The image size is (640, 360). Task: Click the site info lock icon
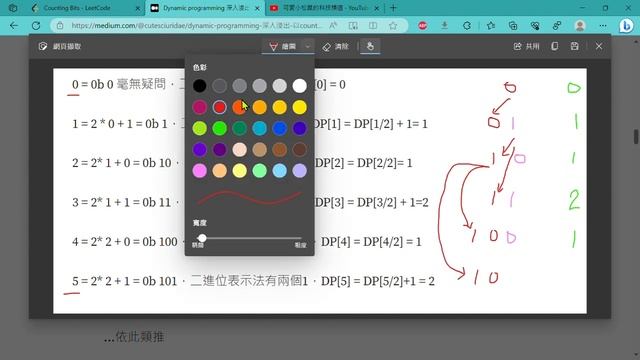[60, 25]
